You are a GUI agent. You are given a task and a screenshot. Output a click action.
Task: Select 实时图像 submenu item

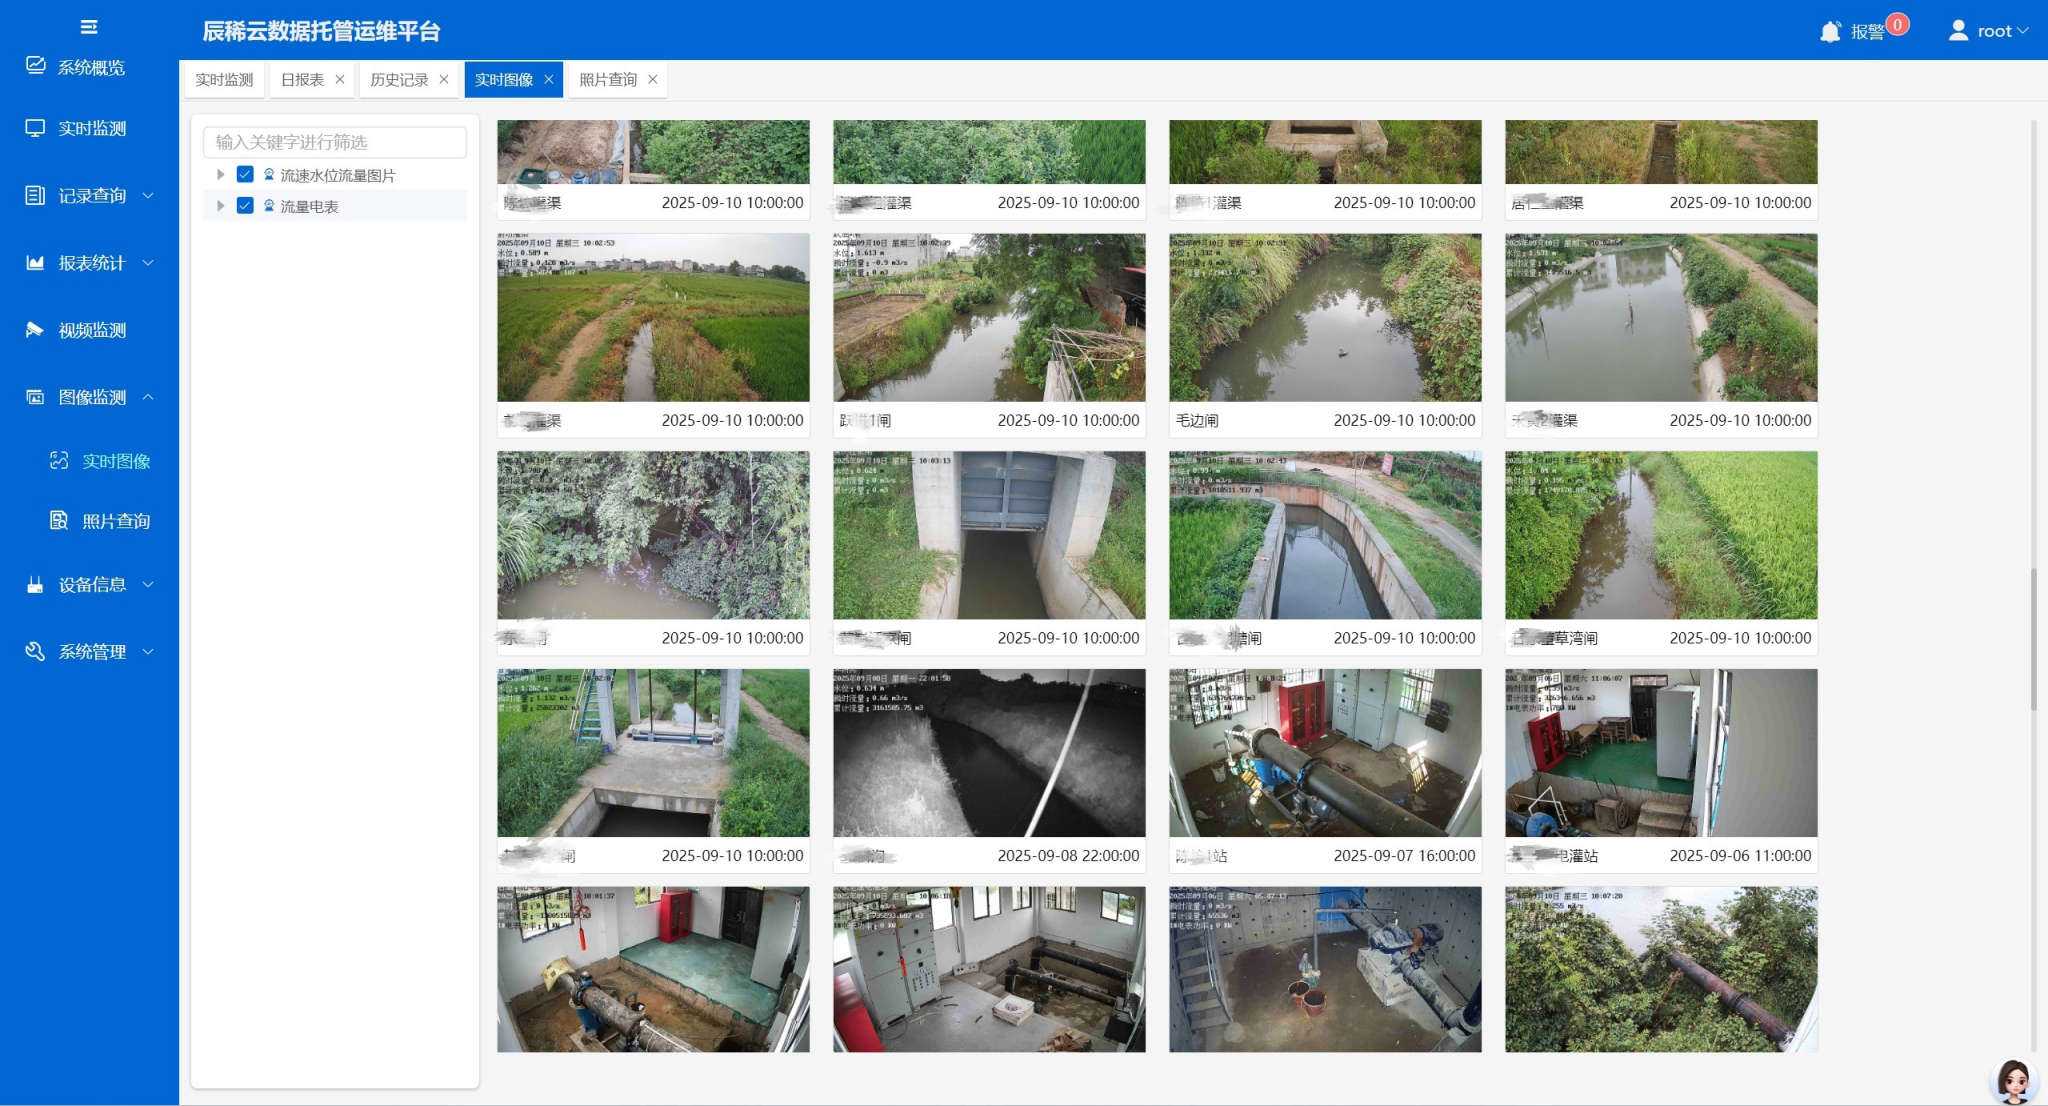coord(115,461)
